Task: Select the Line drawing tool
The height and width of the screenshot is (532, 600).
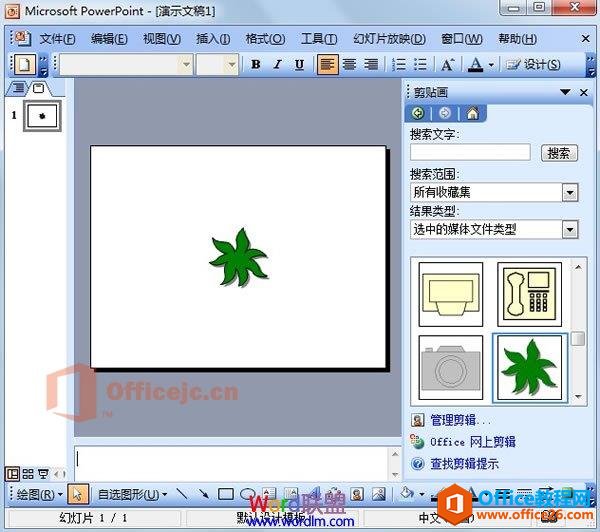Action: [182, 494]
